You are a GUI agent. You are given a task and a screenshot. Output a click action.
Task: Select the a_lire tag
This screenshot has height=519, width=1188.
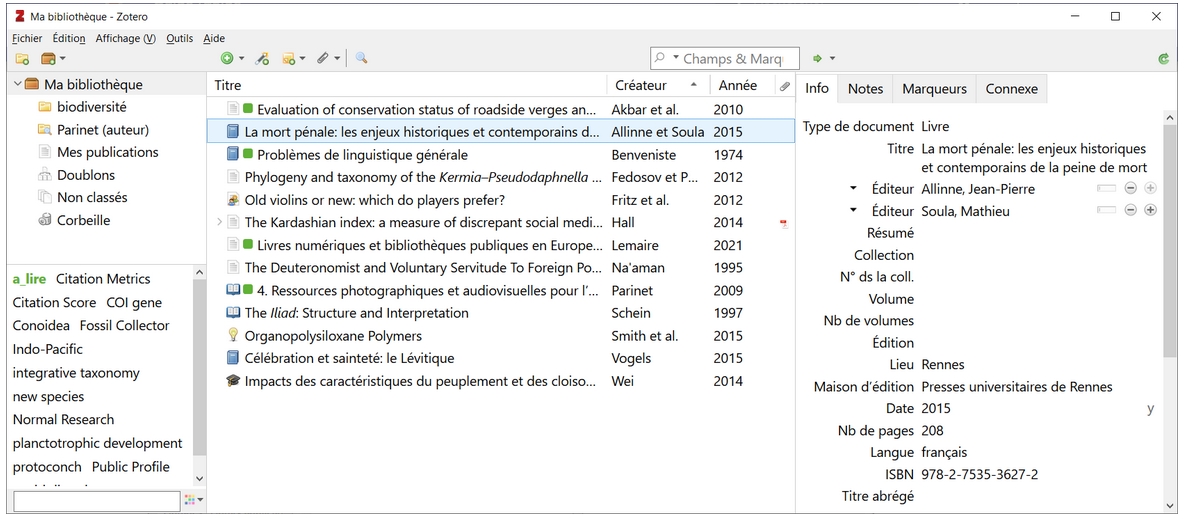point(29,279)
